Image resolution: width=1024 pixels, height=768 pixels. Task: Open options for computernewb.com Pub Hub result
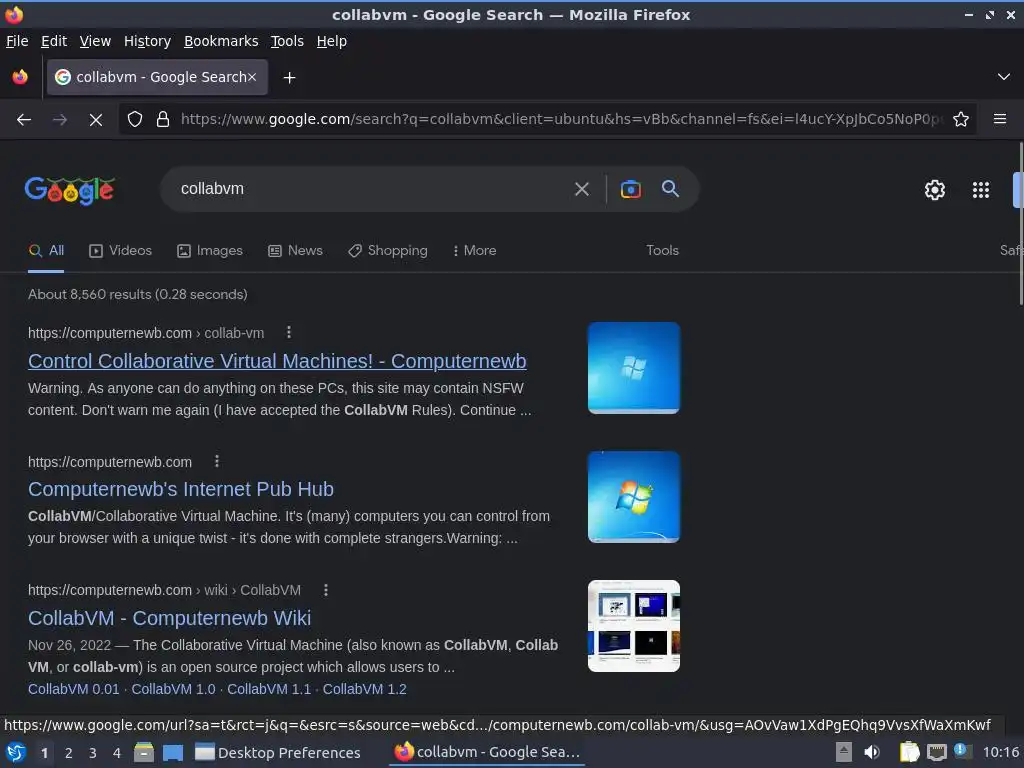217,462
